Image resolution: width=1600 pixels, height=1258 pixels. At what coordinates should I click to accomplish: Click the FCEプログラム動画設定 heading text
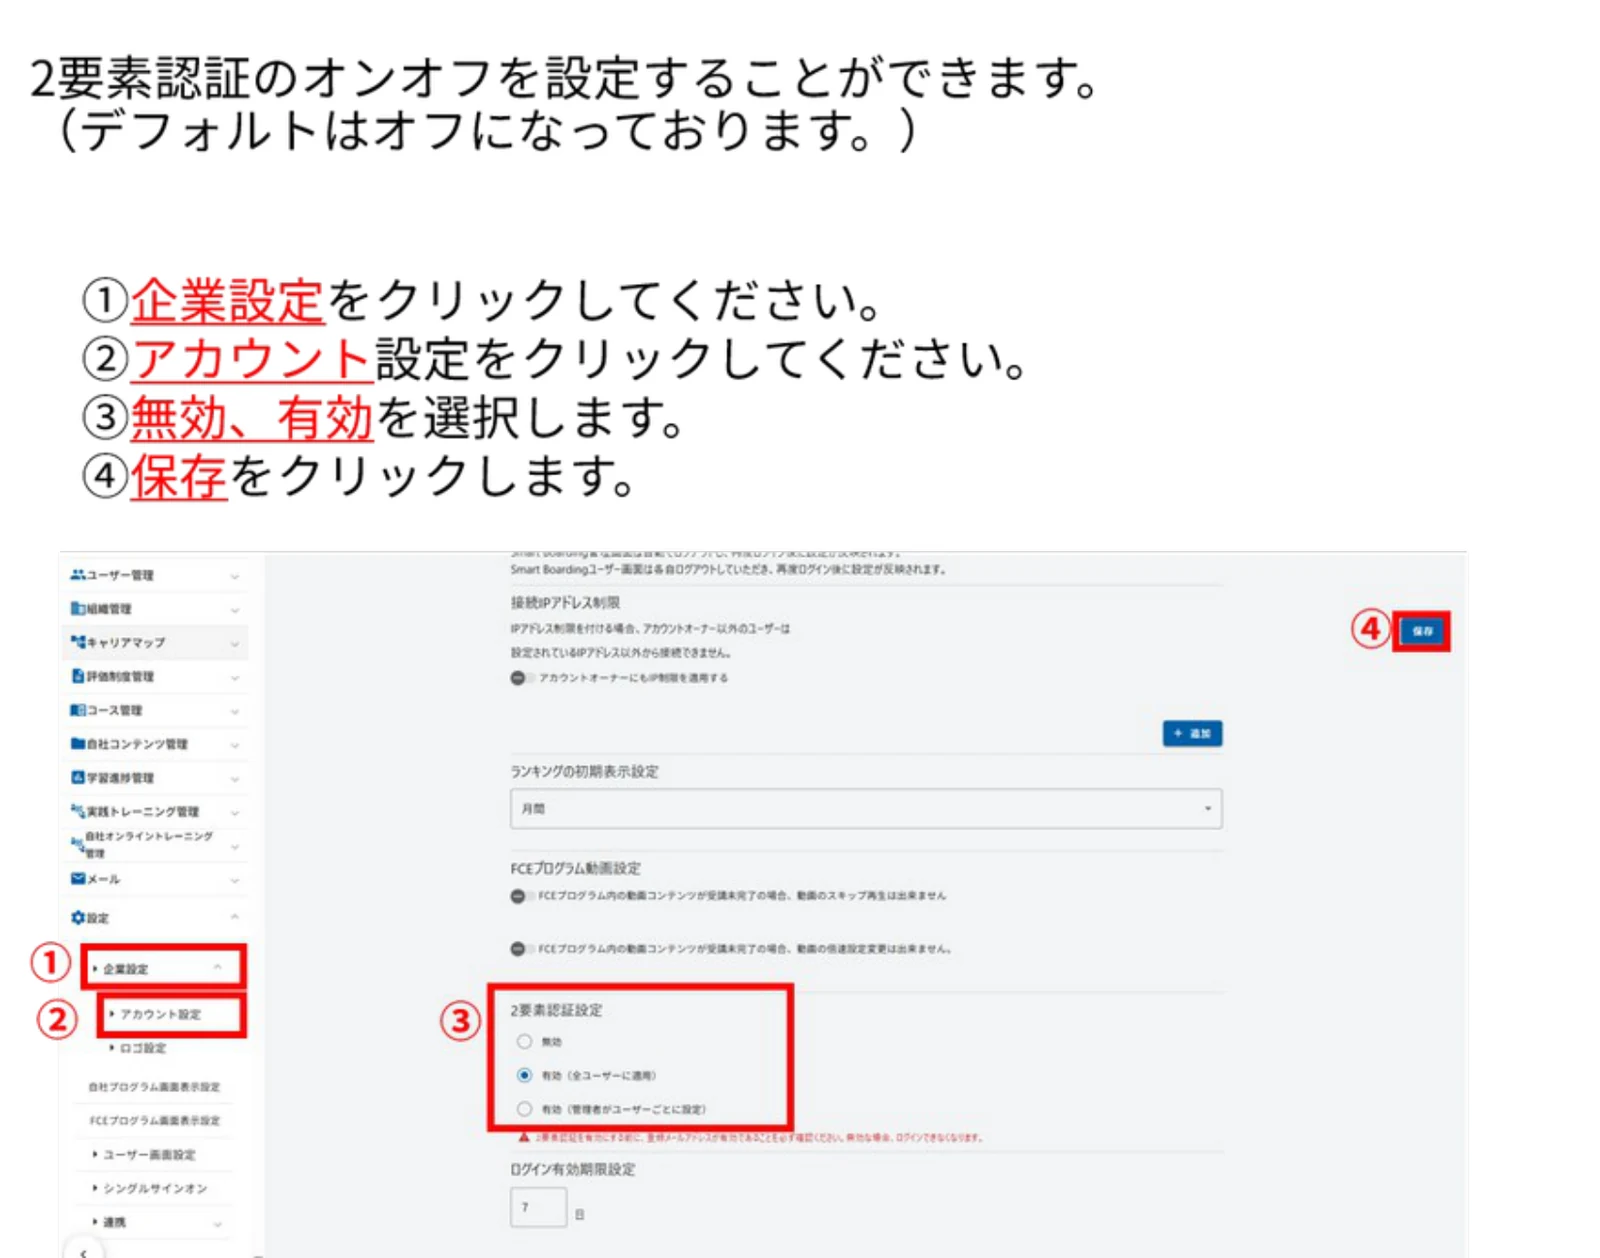(575, 868)
